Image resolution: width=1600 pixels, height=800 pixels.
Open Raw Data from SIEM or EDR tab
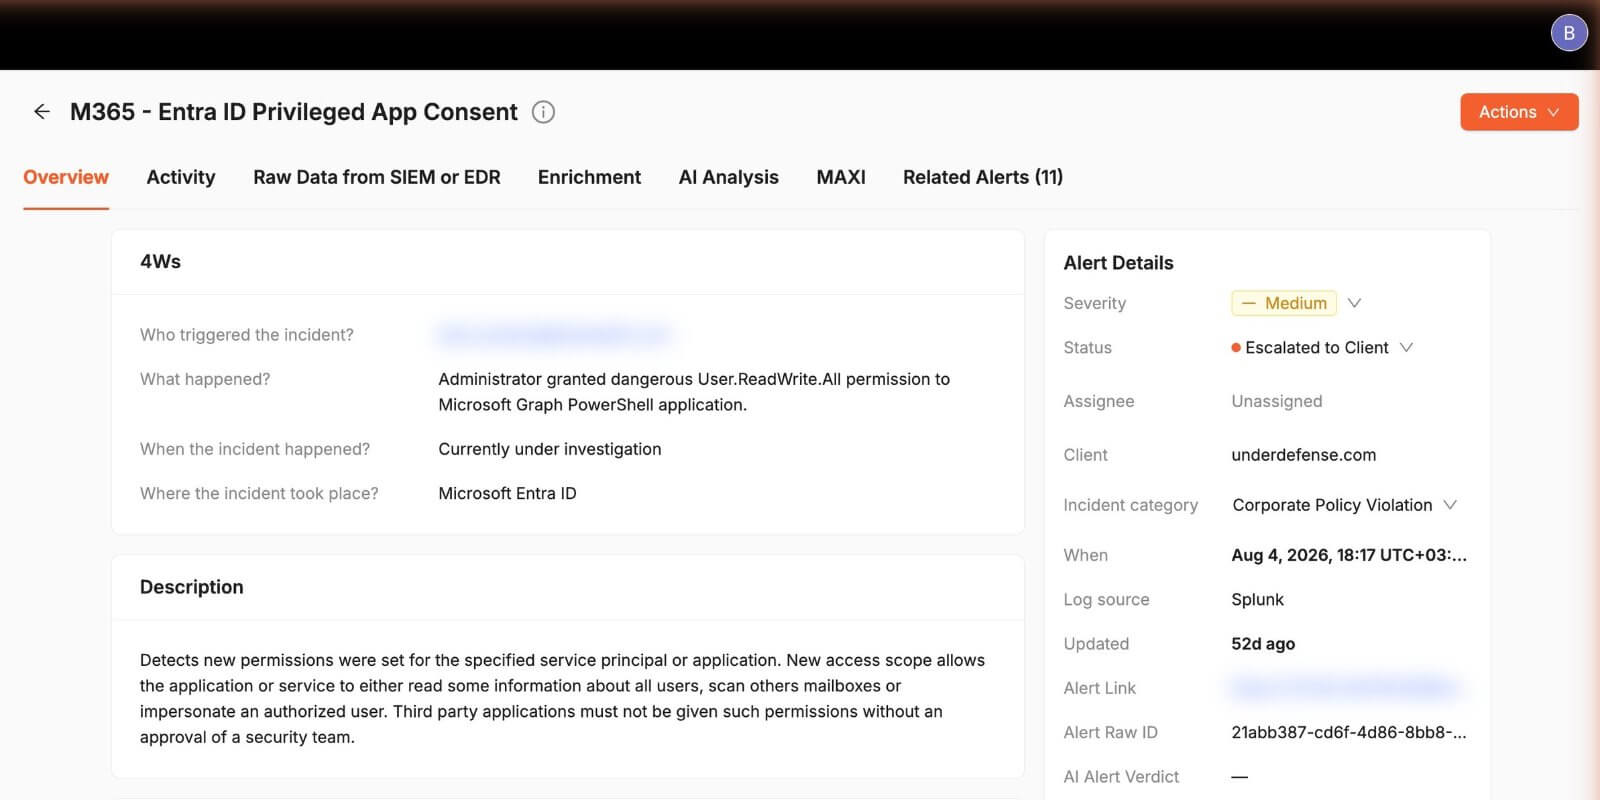pyautogui.click(x=377, y=177)
